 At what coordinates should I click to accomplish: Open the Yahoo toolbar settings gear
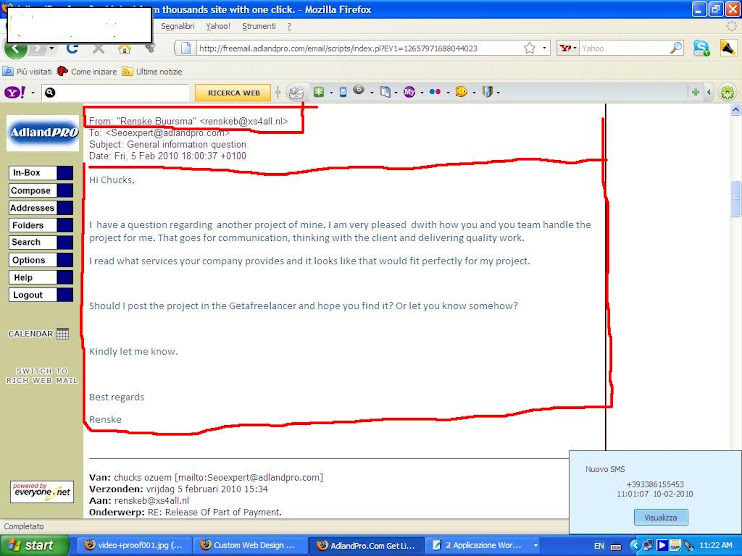pyautogui.click(x=727, y=92)
